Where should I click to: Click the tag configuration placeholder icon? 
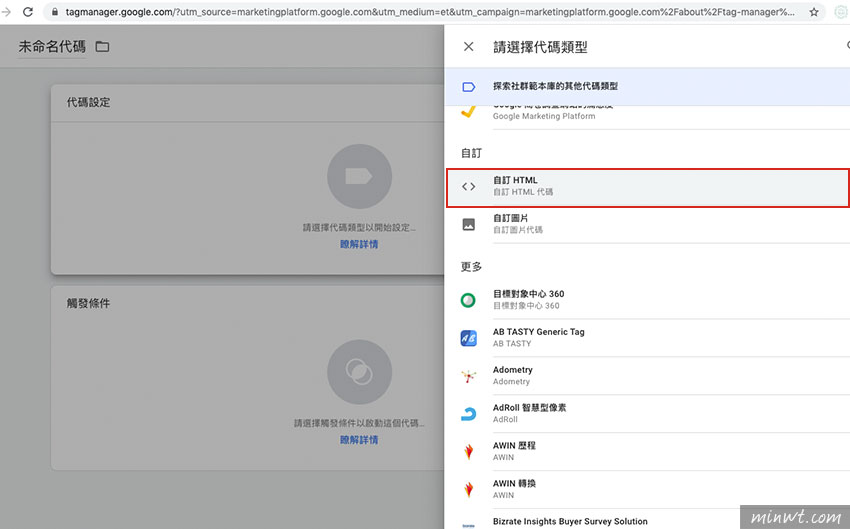(359, 176)
